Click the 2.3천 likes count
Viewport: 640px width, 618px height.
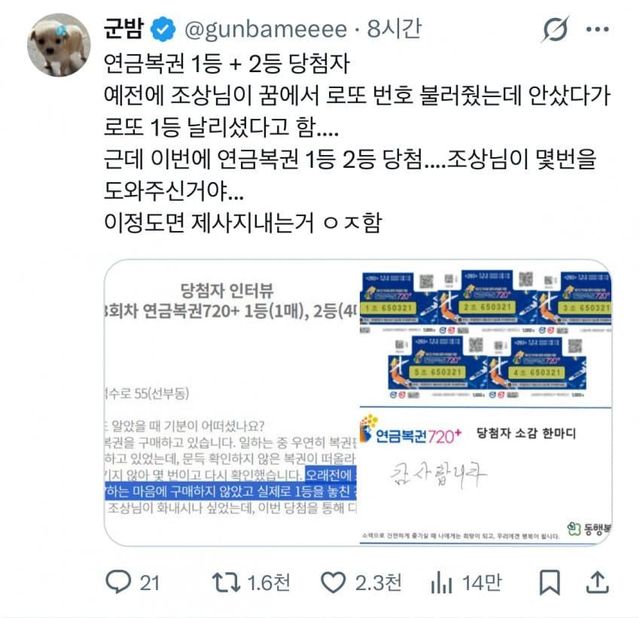[x=378, y=582]
